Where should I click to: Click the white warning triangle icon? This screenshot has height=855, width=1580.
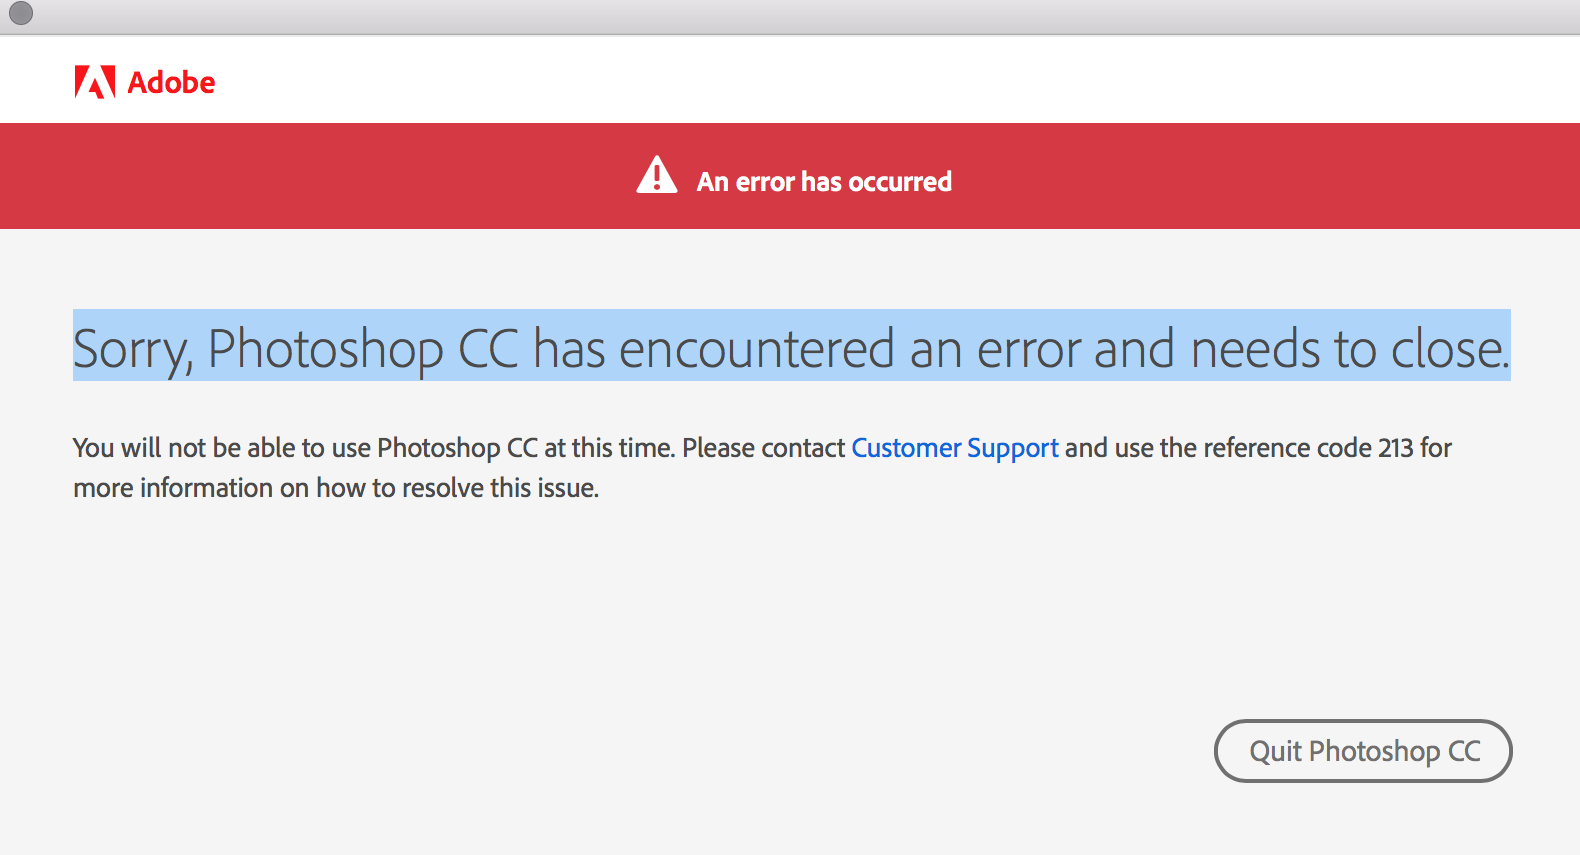coord(657,176)
